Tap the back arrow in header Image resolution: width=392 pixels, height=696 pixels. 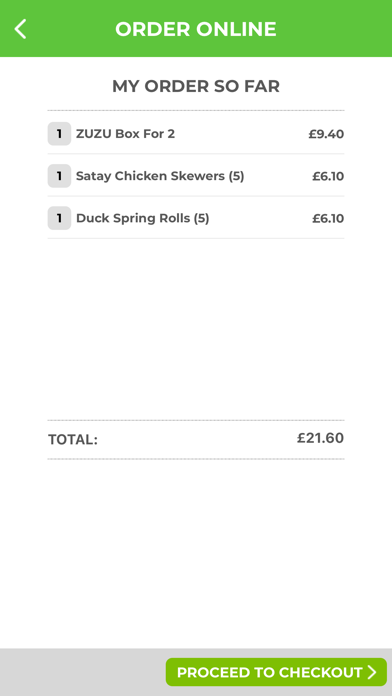pyautogui.click(x=20, y=29)
